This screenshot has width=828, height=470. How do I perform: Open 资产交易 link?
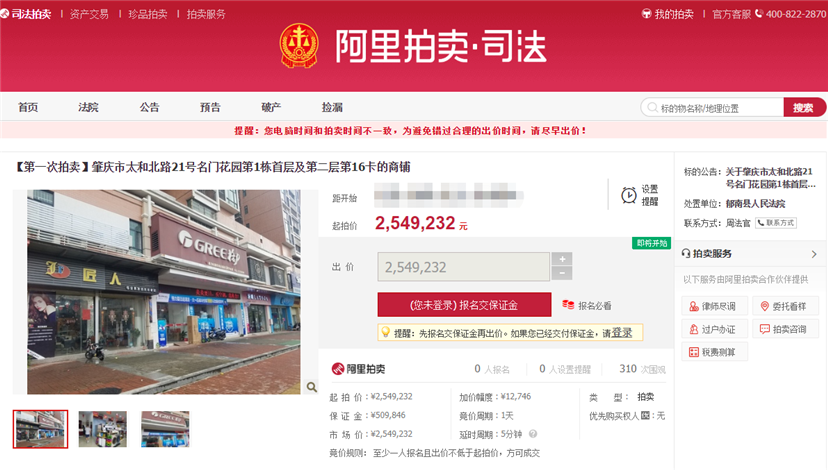point(89,14)
